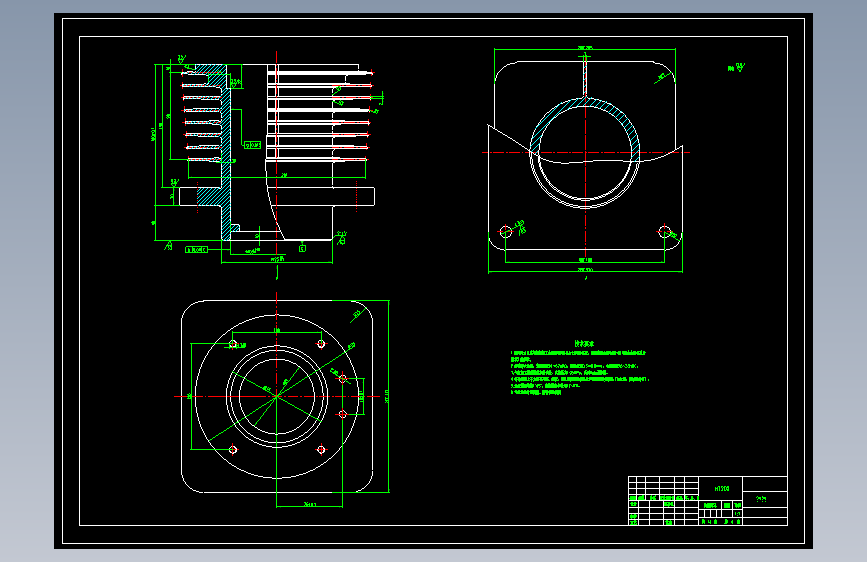This screenshot has height=562, width=867.
Task: Click the upper-left bolt hole in the plan view
Action: click(x=233, y=344)
